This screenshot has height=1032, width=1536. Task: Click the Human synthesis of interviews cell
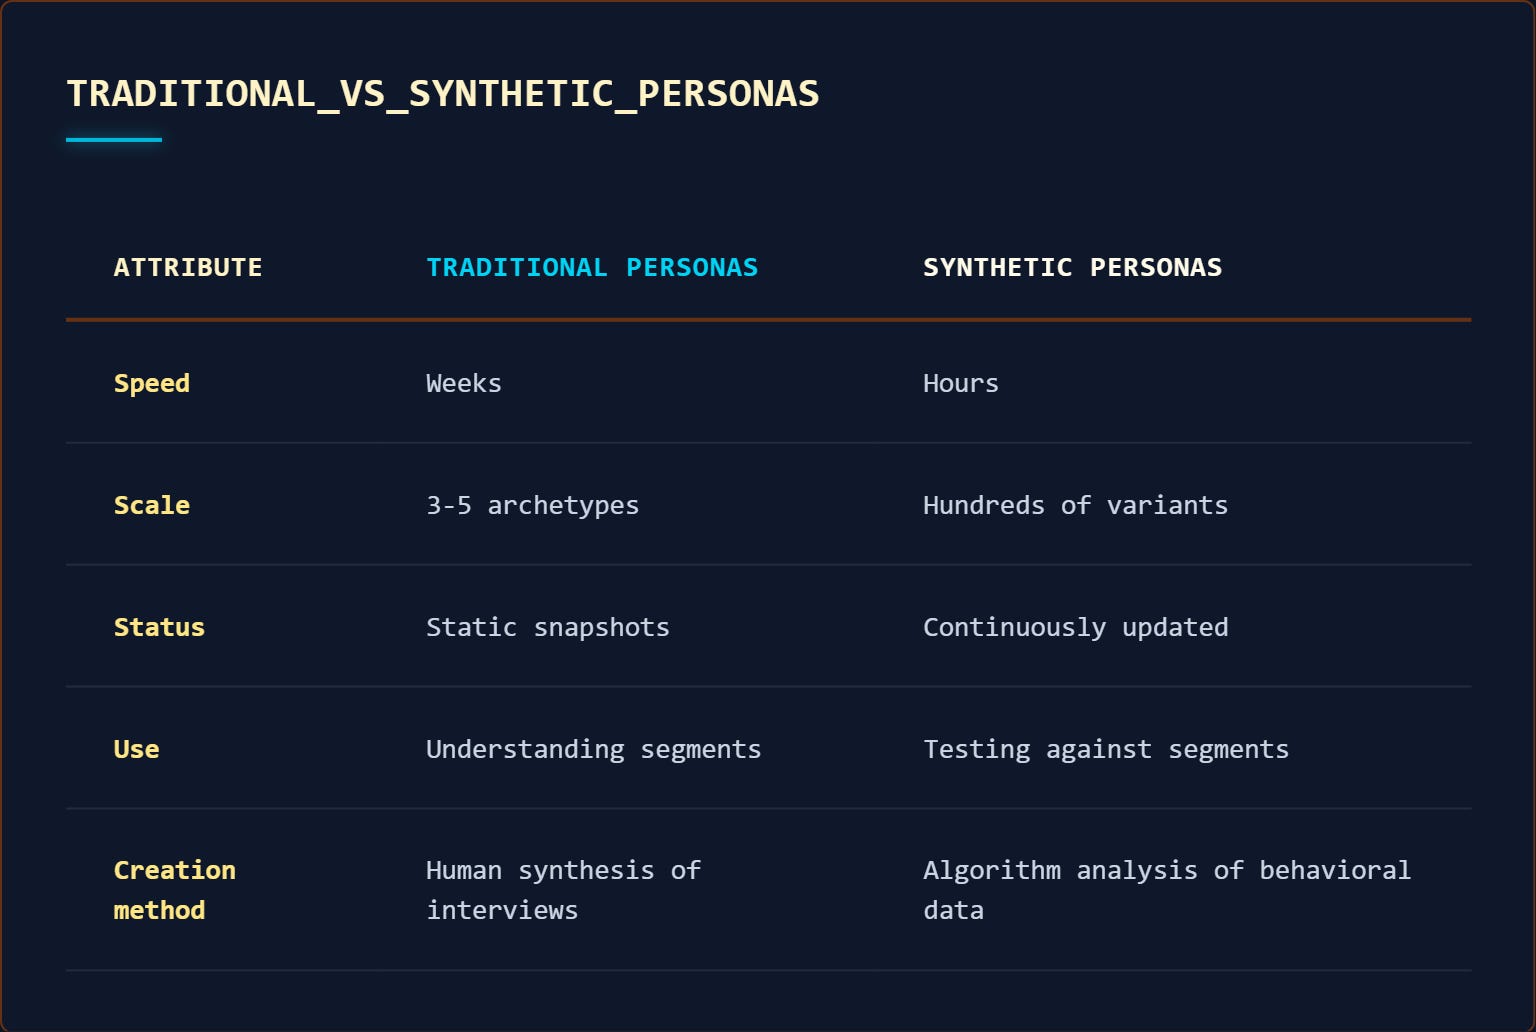point(564,890)
